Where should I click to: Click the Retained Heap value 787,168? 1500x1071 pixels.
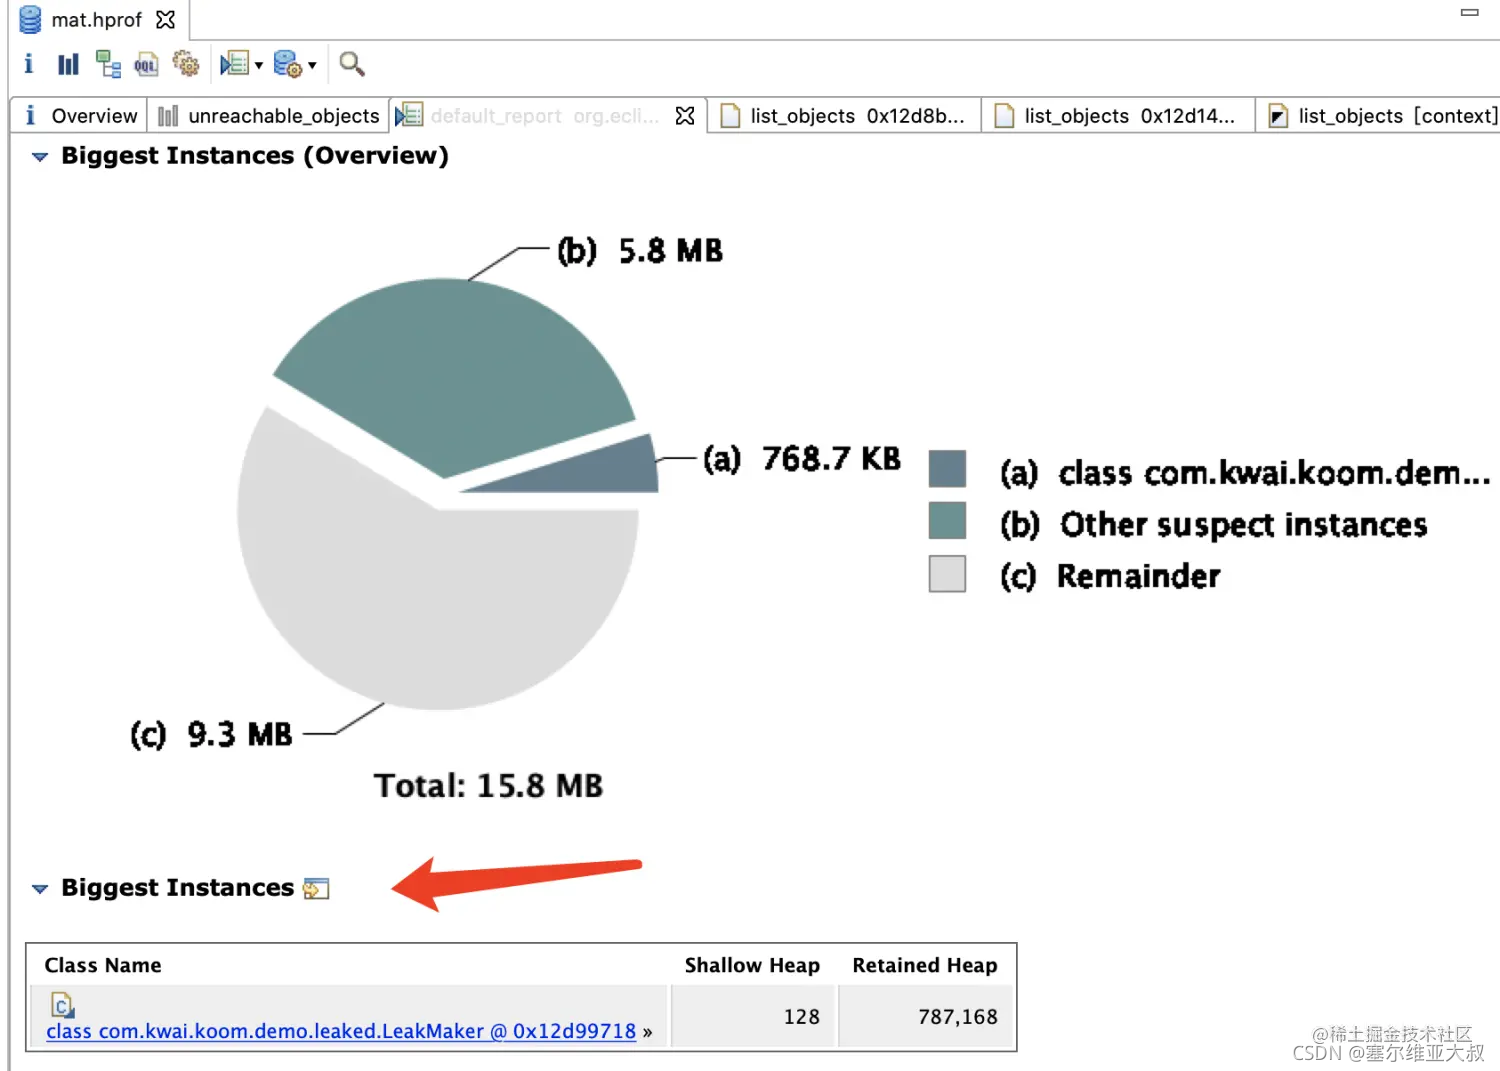click(x=958, y=1017)
